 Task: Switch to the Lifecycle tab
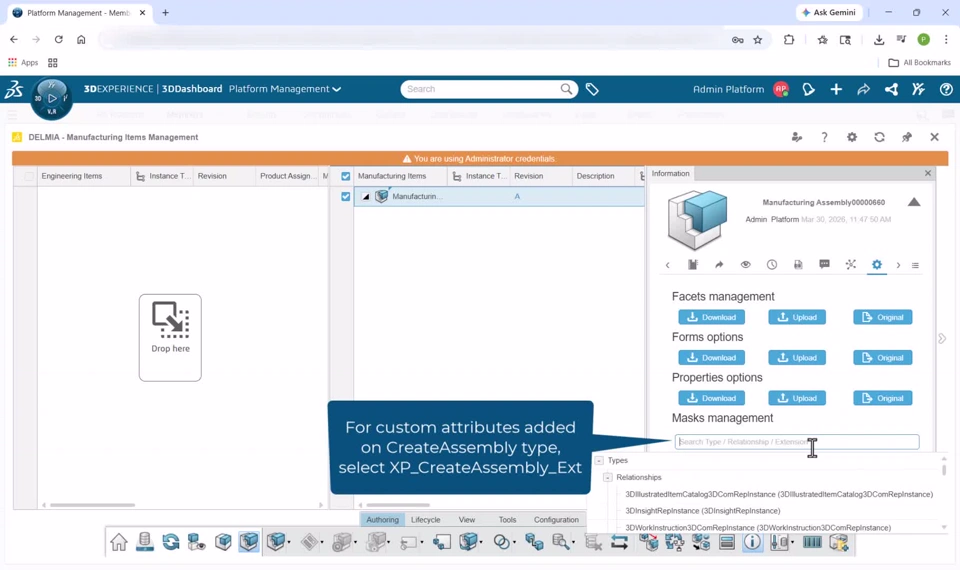tap(426, 519)
